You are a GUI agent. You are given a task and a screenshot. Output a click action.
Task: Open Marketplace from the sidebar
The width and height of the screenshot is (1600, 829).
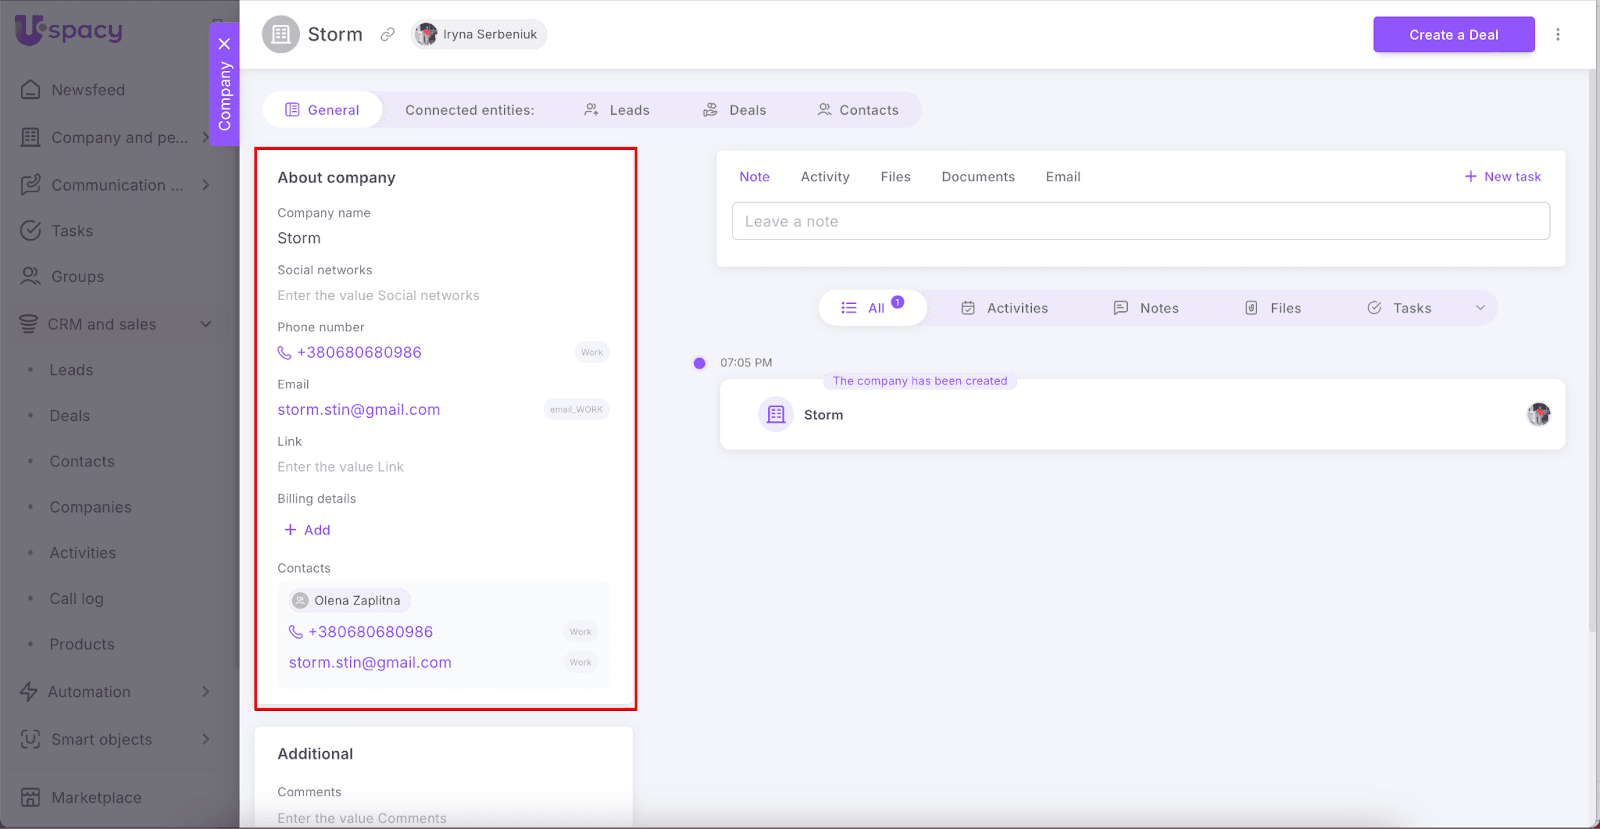click(96, 797)
